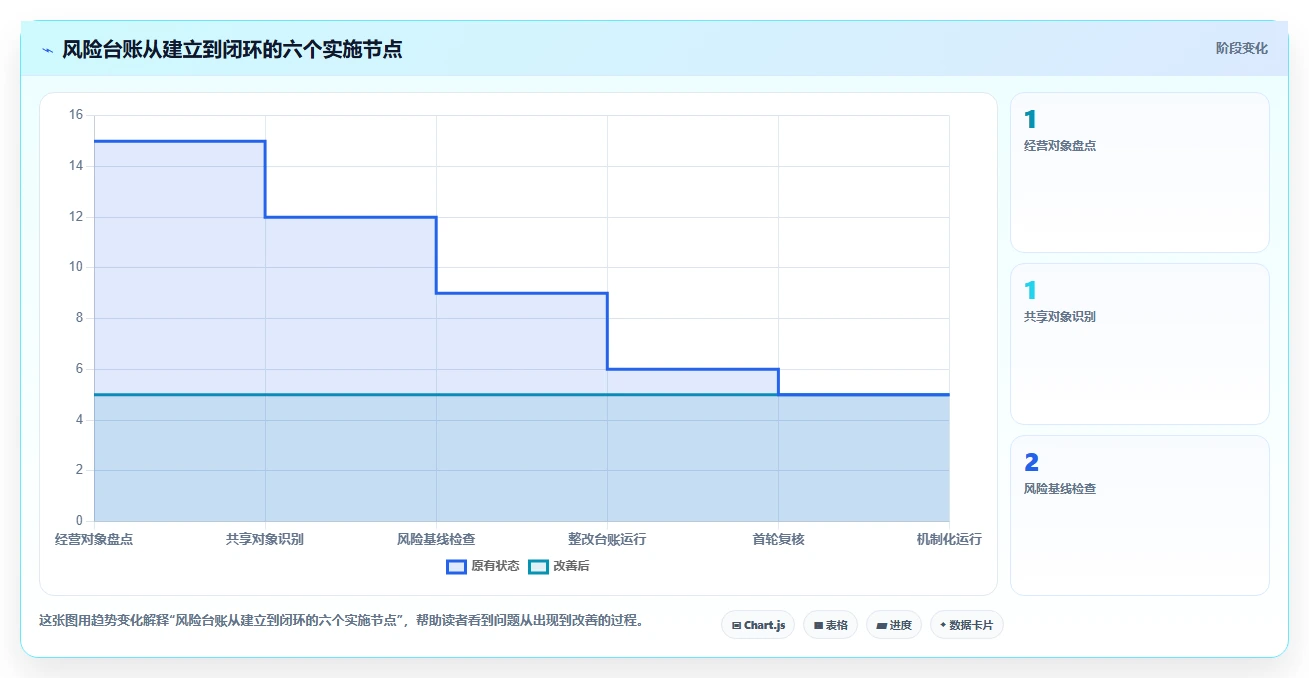Screen dimensions: 1309x678
Task: Select the 进度 tag
Action: (893, 625)
